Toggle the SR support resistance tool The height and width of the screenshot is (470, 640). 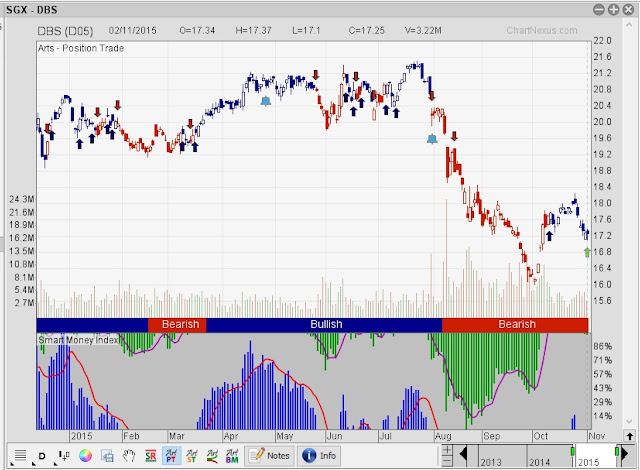pyautogui.click(x=151, y=455)
